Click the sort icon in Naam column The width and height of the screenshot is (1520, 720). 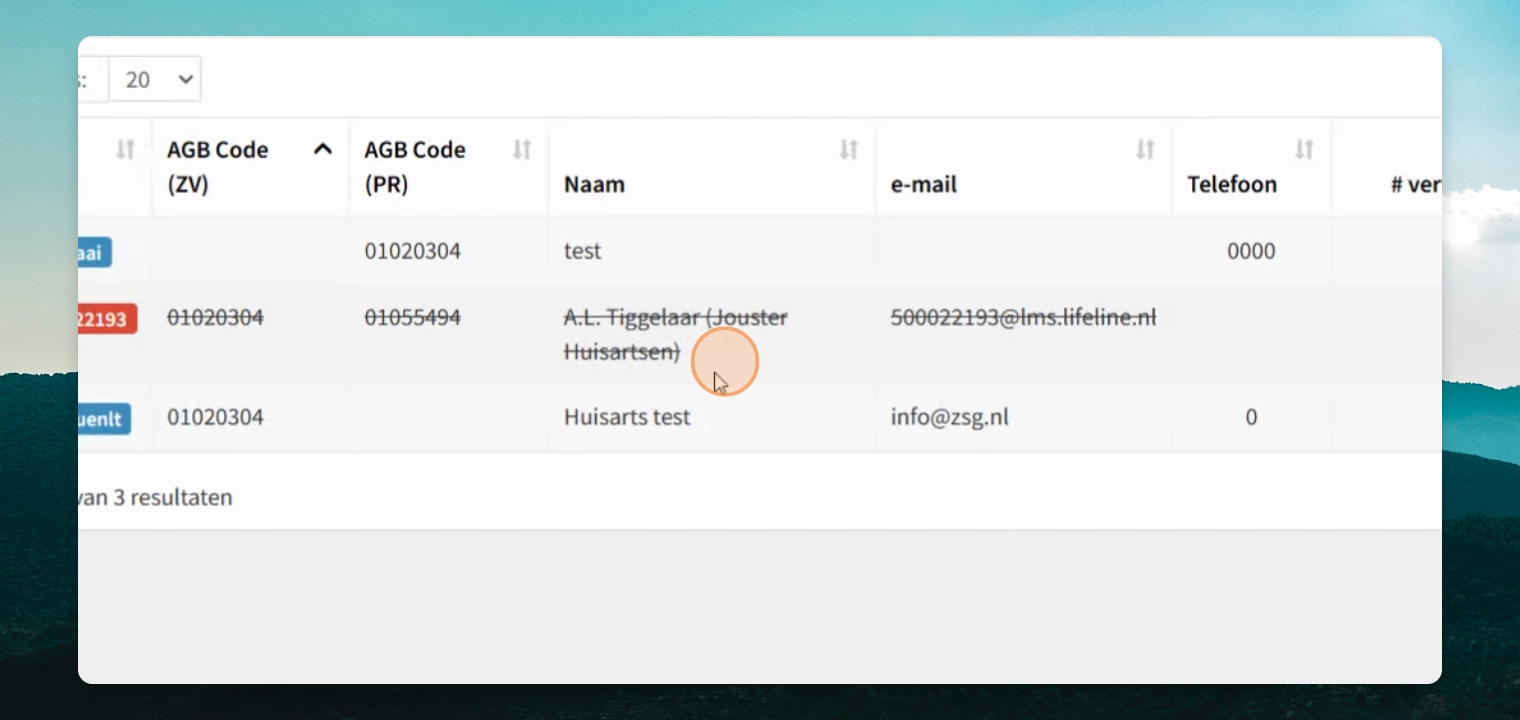(848, 149)
